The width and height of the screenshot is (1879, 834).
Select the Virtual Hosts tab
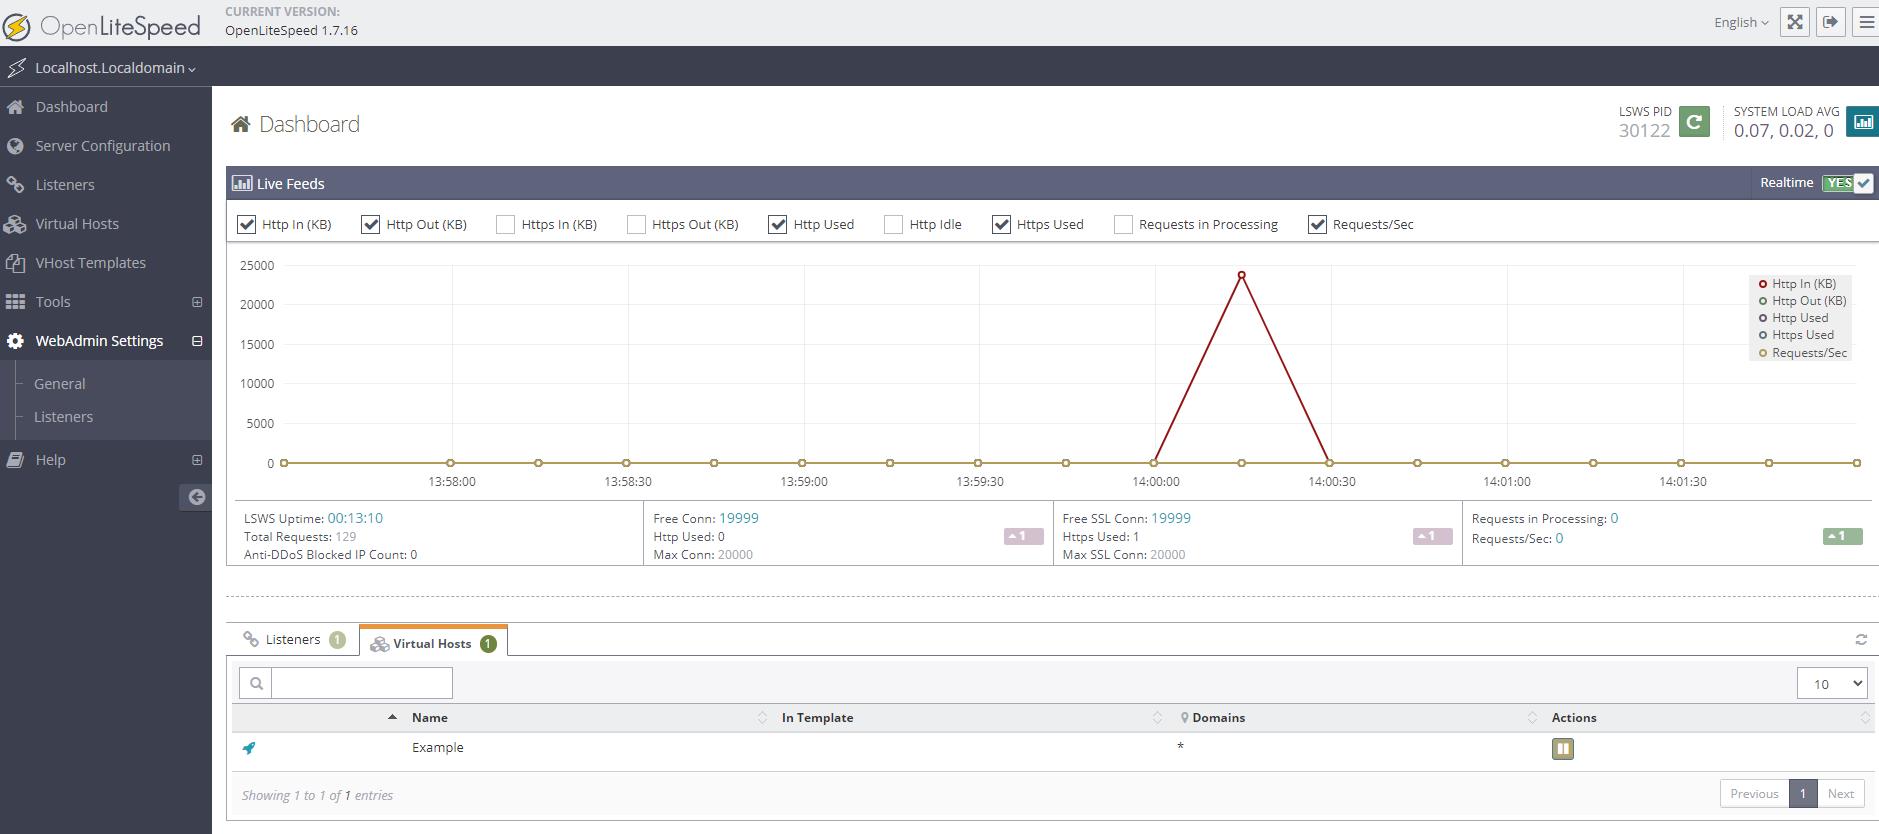(433, 643)
